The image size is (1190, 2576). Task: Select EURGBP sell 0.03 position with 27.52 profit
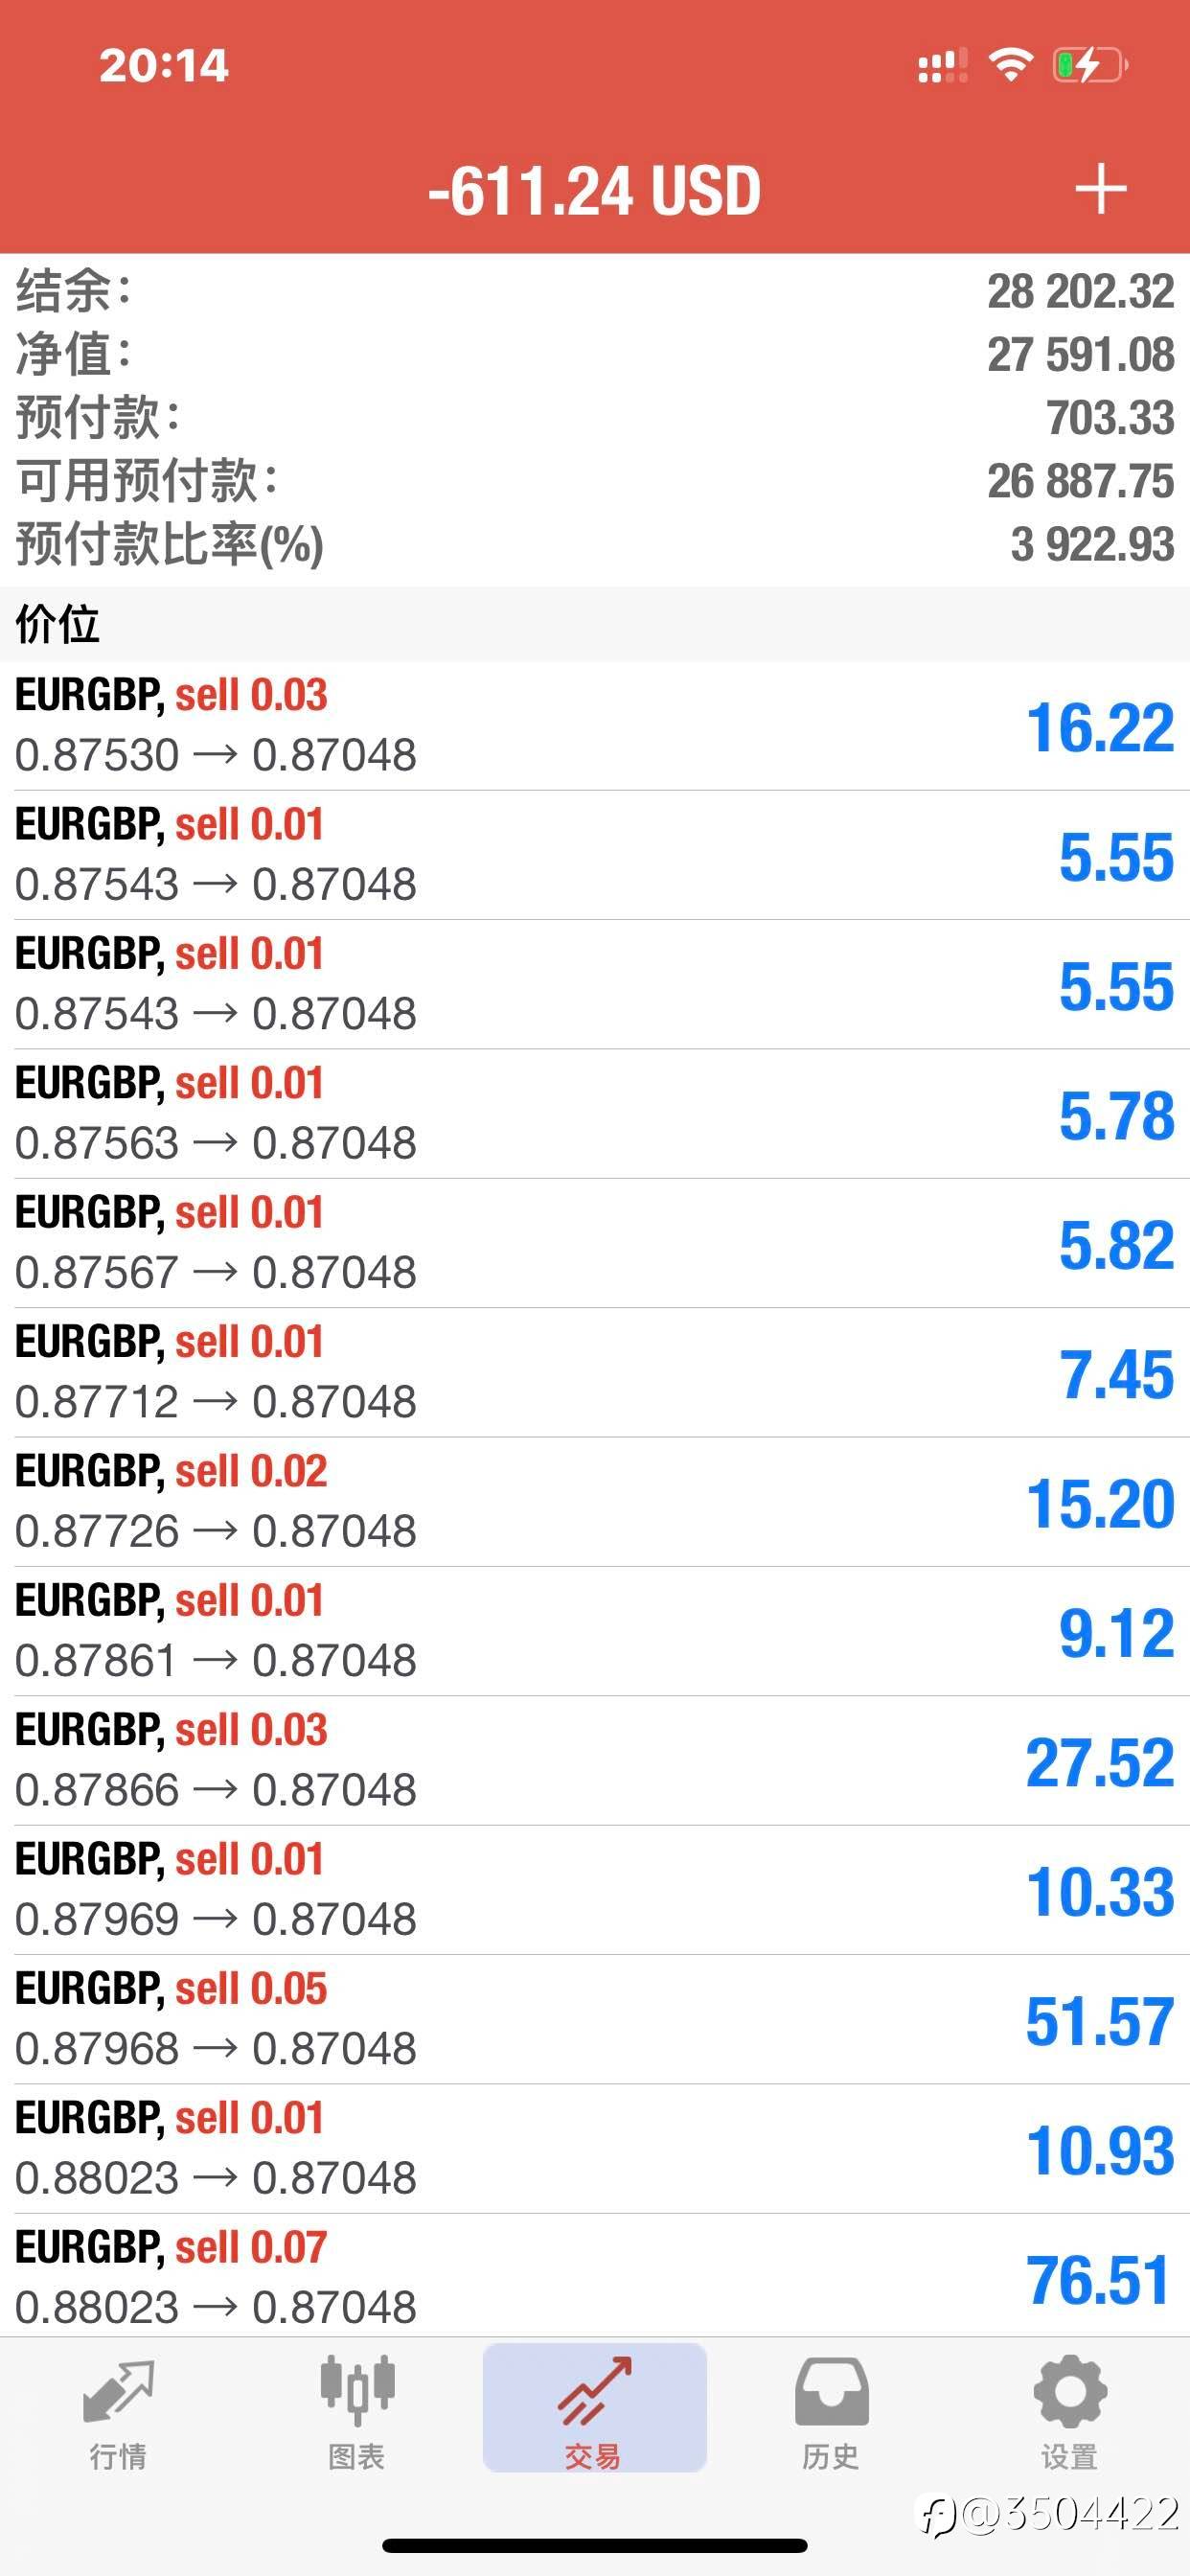[595, 1760]
